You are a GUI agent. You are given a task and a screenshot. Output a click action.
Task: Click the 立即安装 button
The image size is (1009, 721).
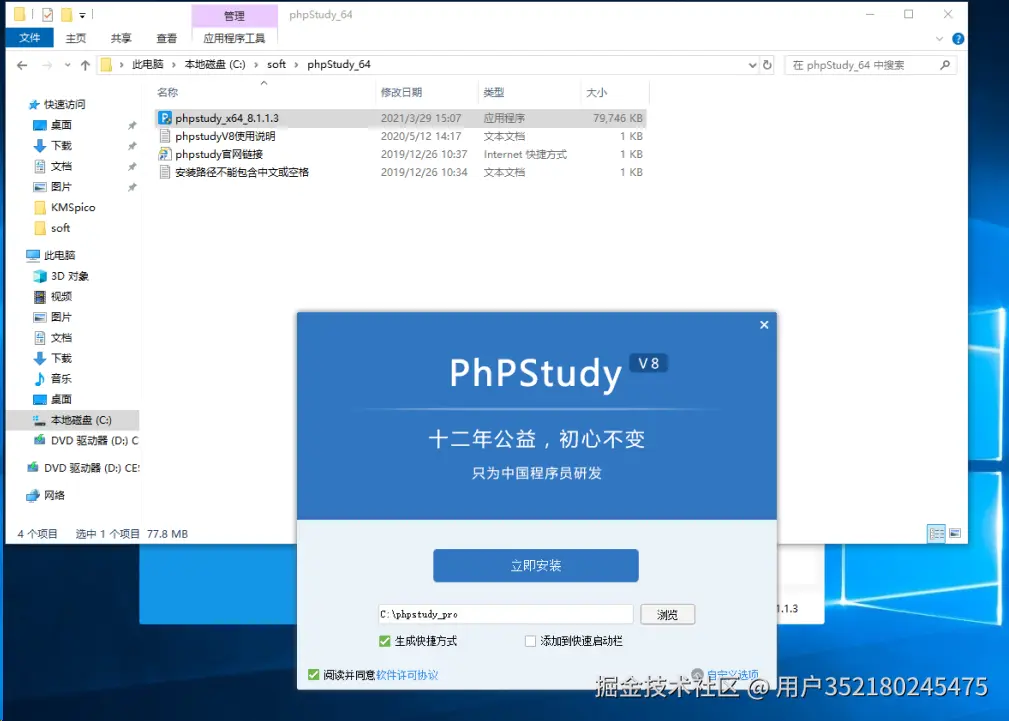(535, 566)
